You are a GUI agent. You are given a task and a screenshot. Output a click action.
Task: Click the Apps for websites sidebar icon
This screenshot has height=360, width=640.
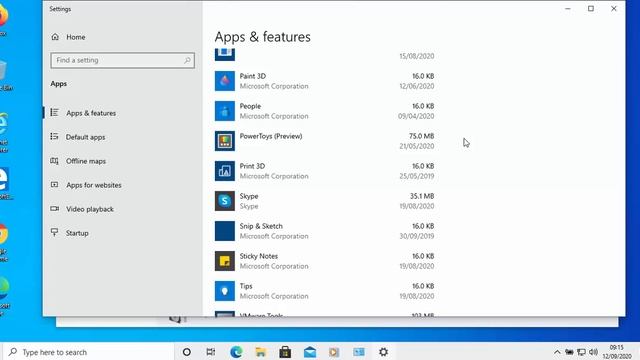[54, 184]
